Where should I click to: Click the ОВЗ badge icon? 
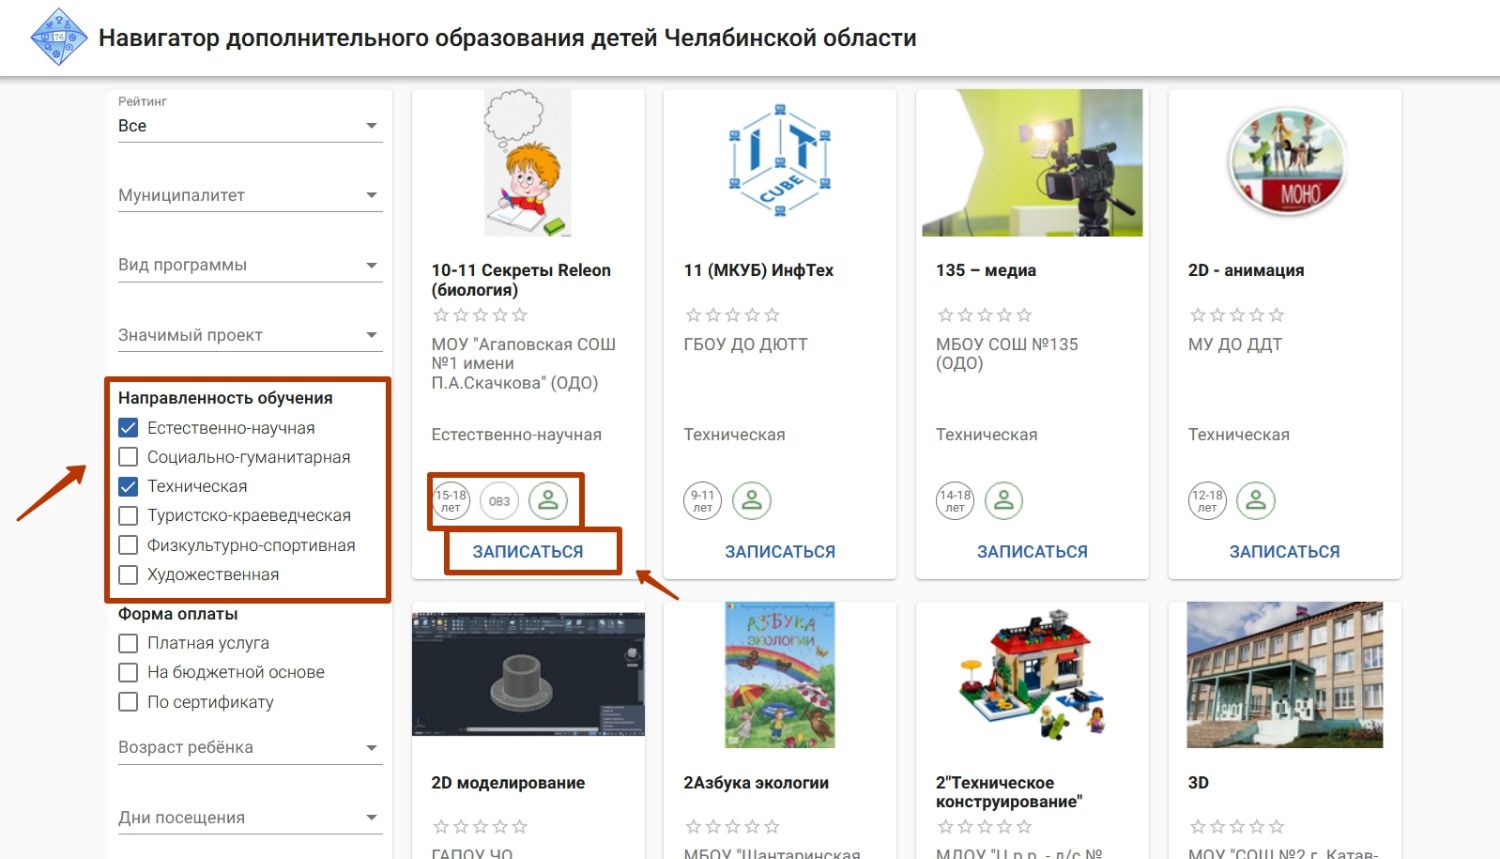point(499,501)
